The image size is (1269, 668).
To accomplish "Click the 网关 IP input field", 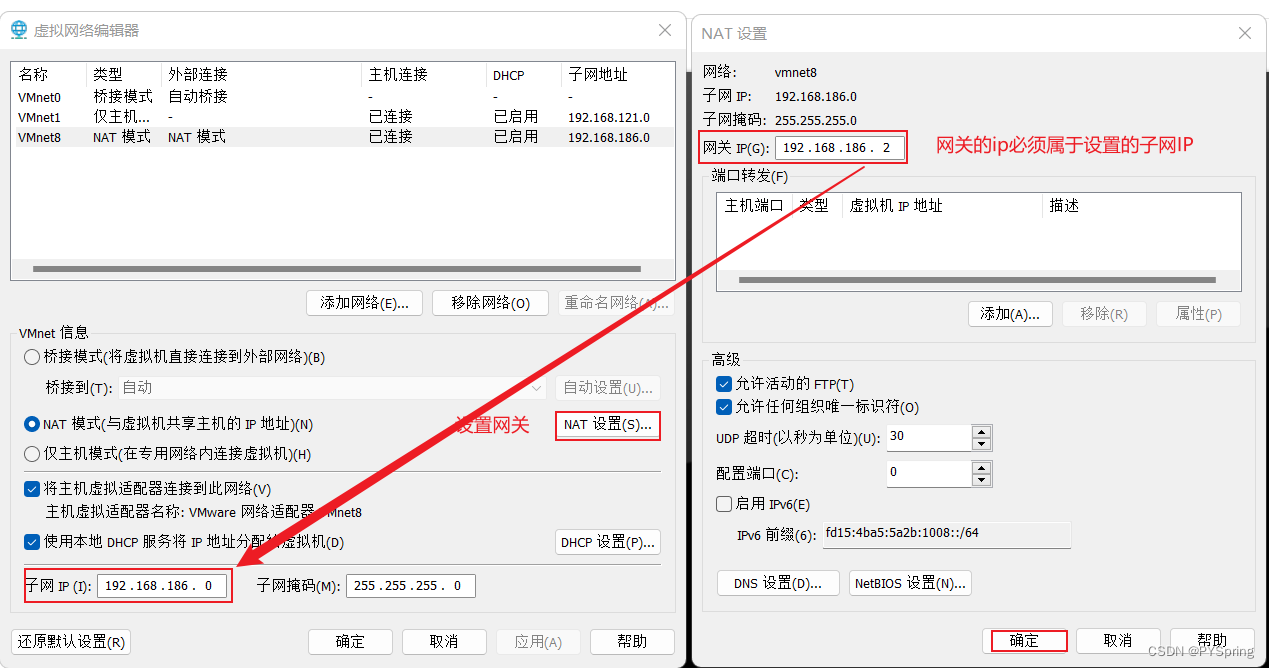I will pyautogui.click(x=840, y=148).
